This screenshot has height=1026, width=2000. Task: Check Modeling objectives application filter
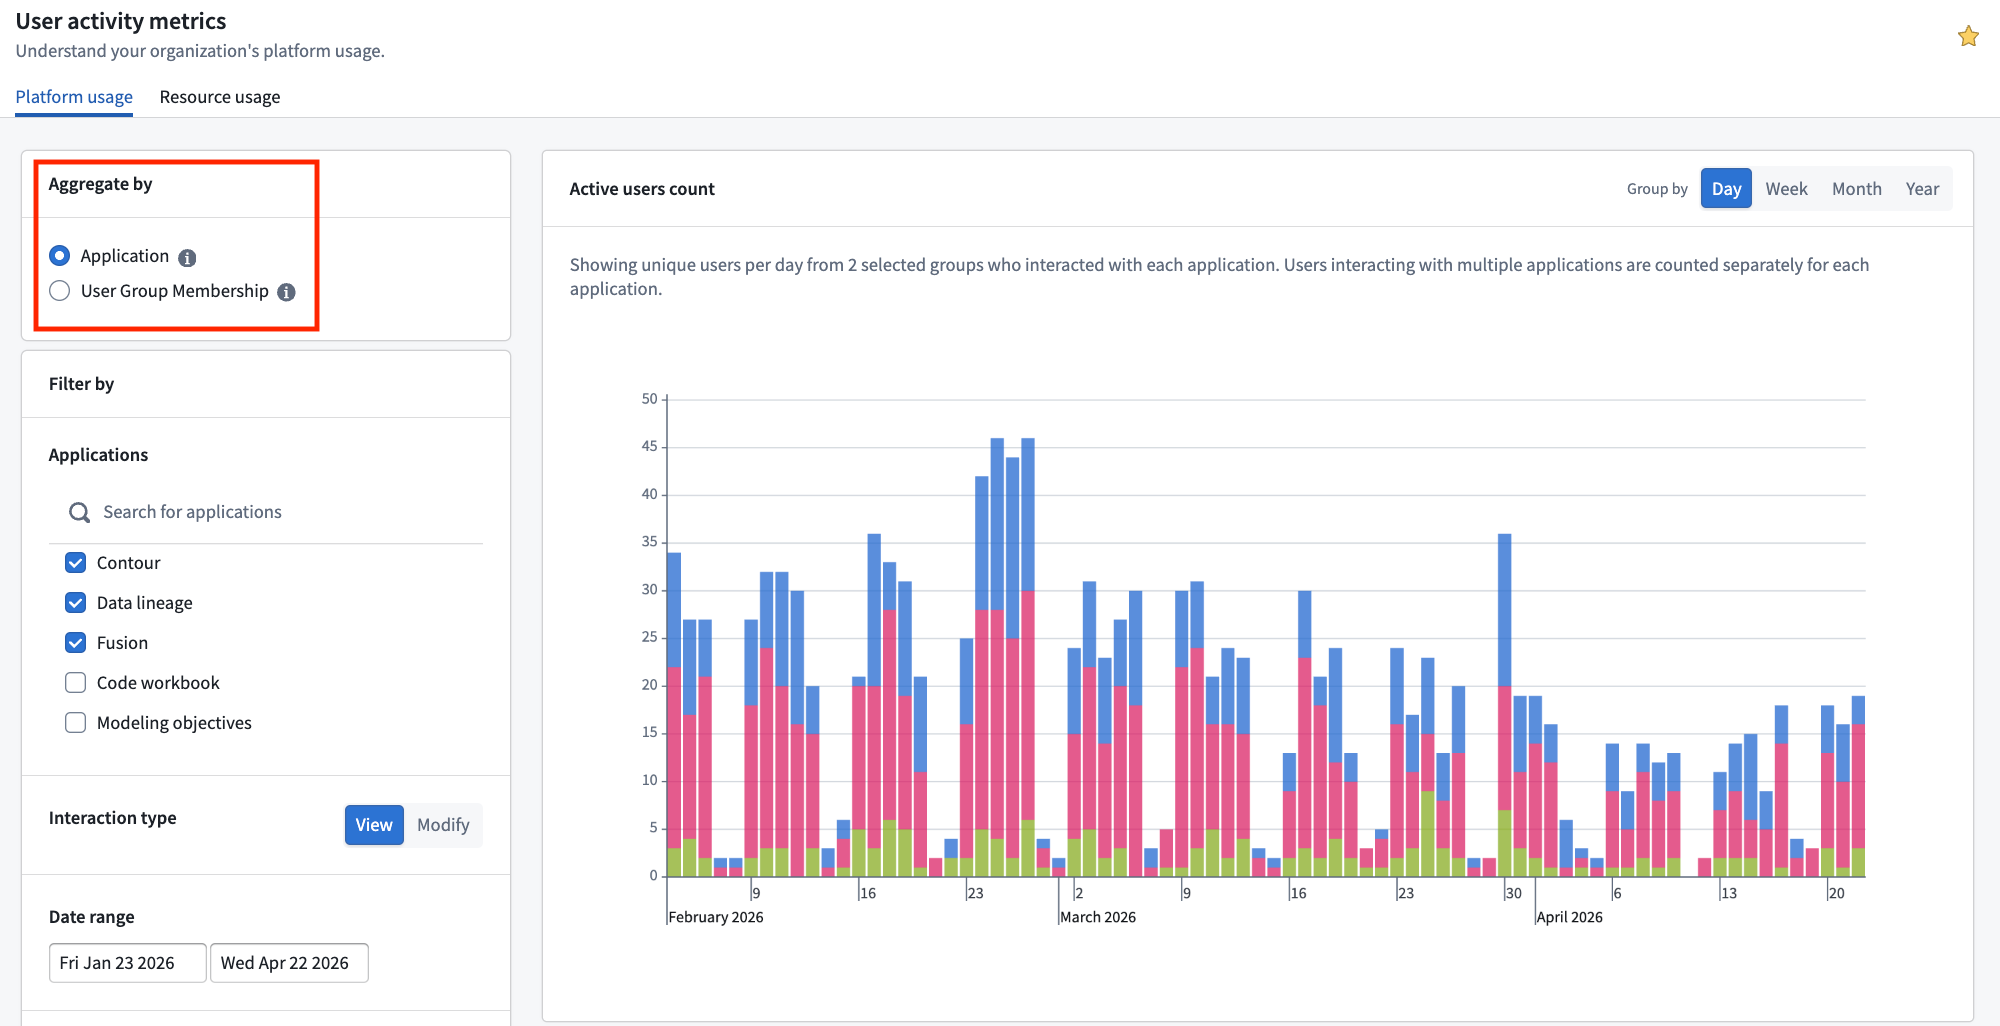(x=75, y=722)
